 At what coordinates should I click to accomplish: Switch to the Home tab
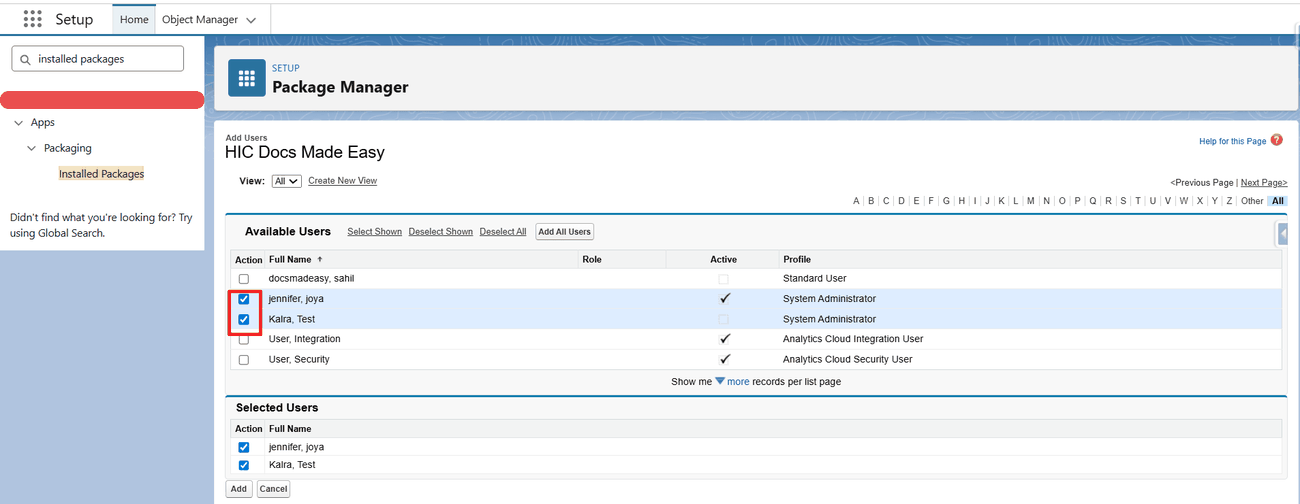134,19
